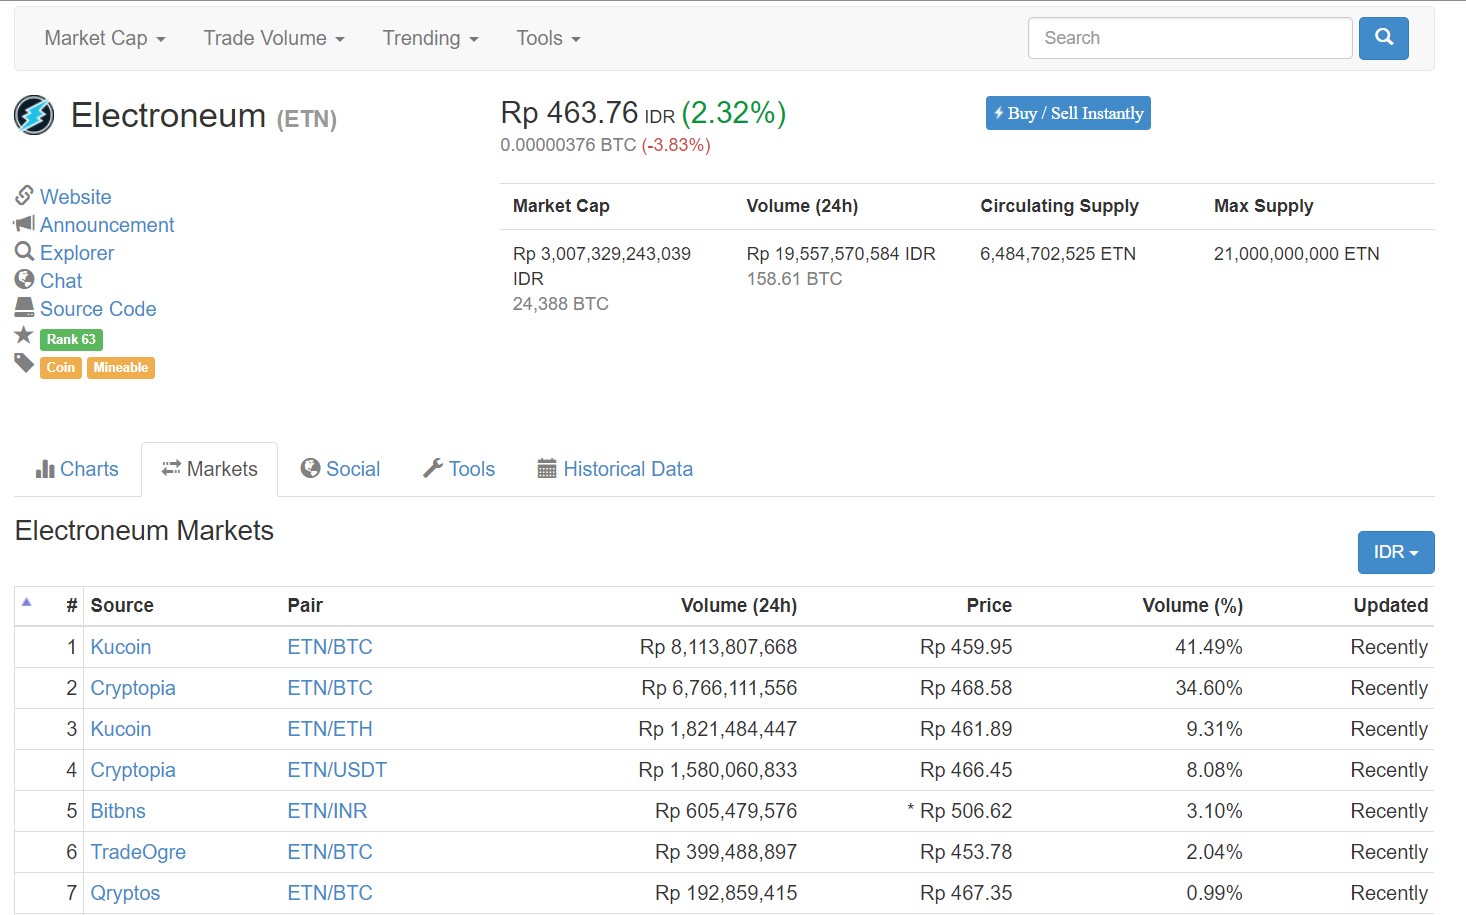Switch to the Charts tab
Image resolution: width=1466 pixels, height=915 pixels.
[x=77, y=469]
